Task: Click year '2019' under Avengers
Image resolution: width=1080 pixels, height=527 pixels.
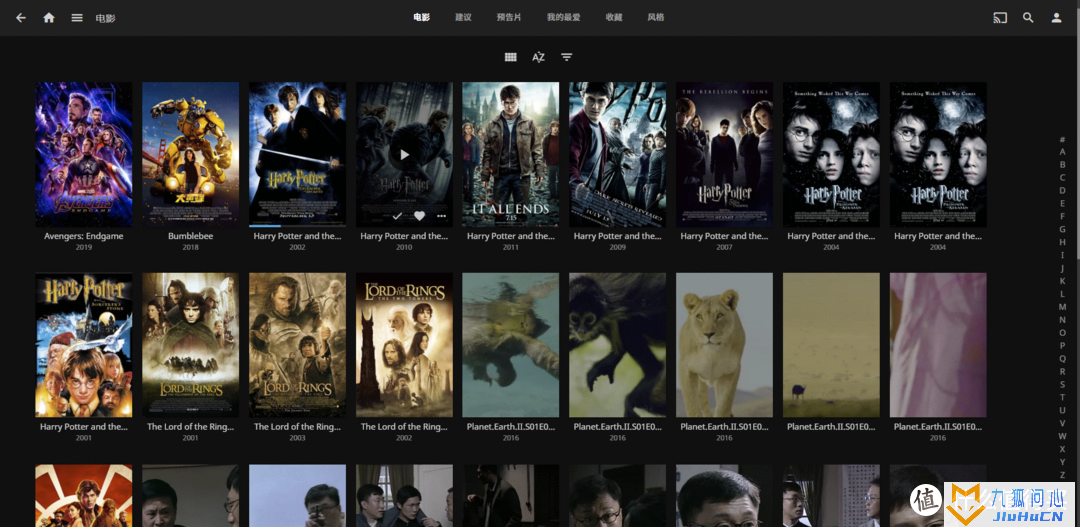Action: point(84,247)
